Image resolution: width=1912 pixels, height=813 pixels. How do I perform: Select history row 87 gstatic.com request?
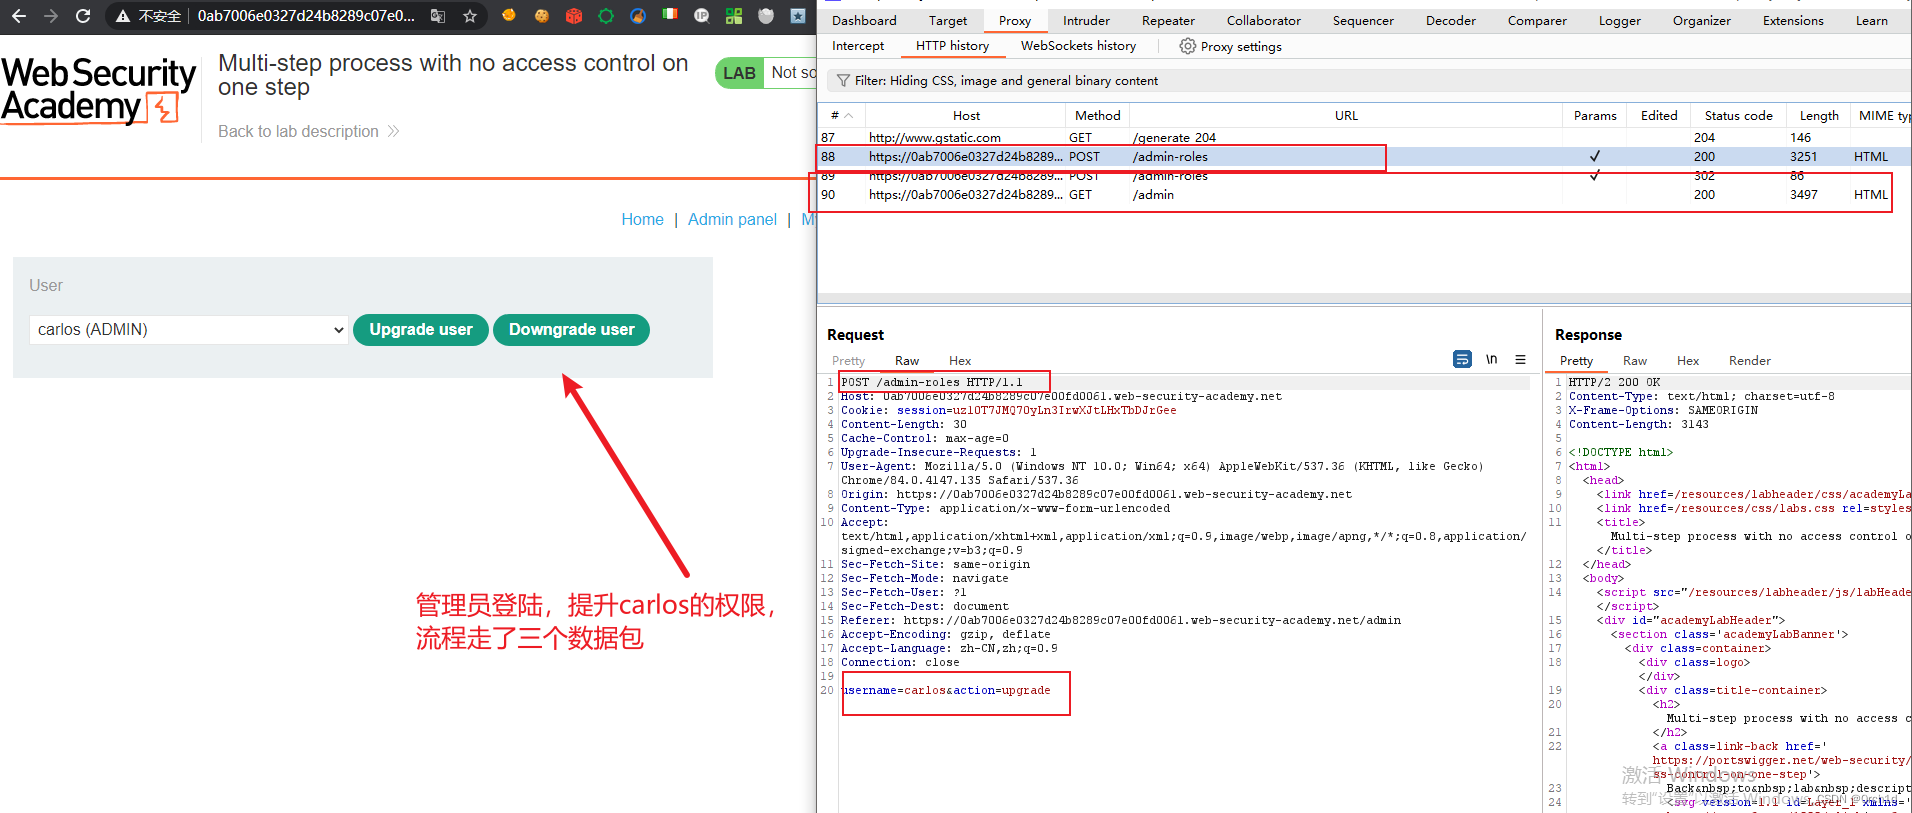pyautogui.click(x=1365, y=138)
